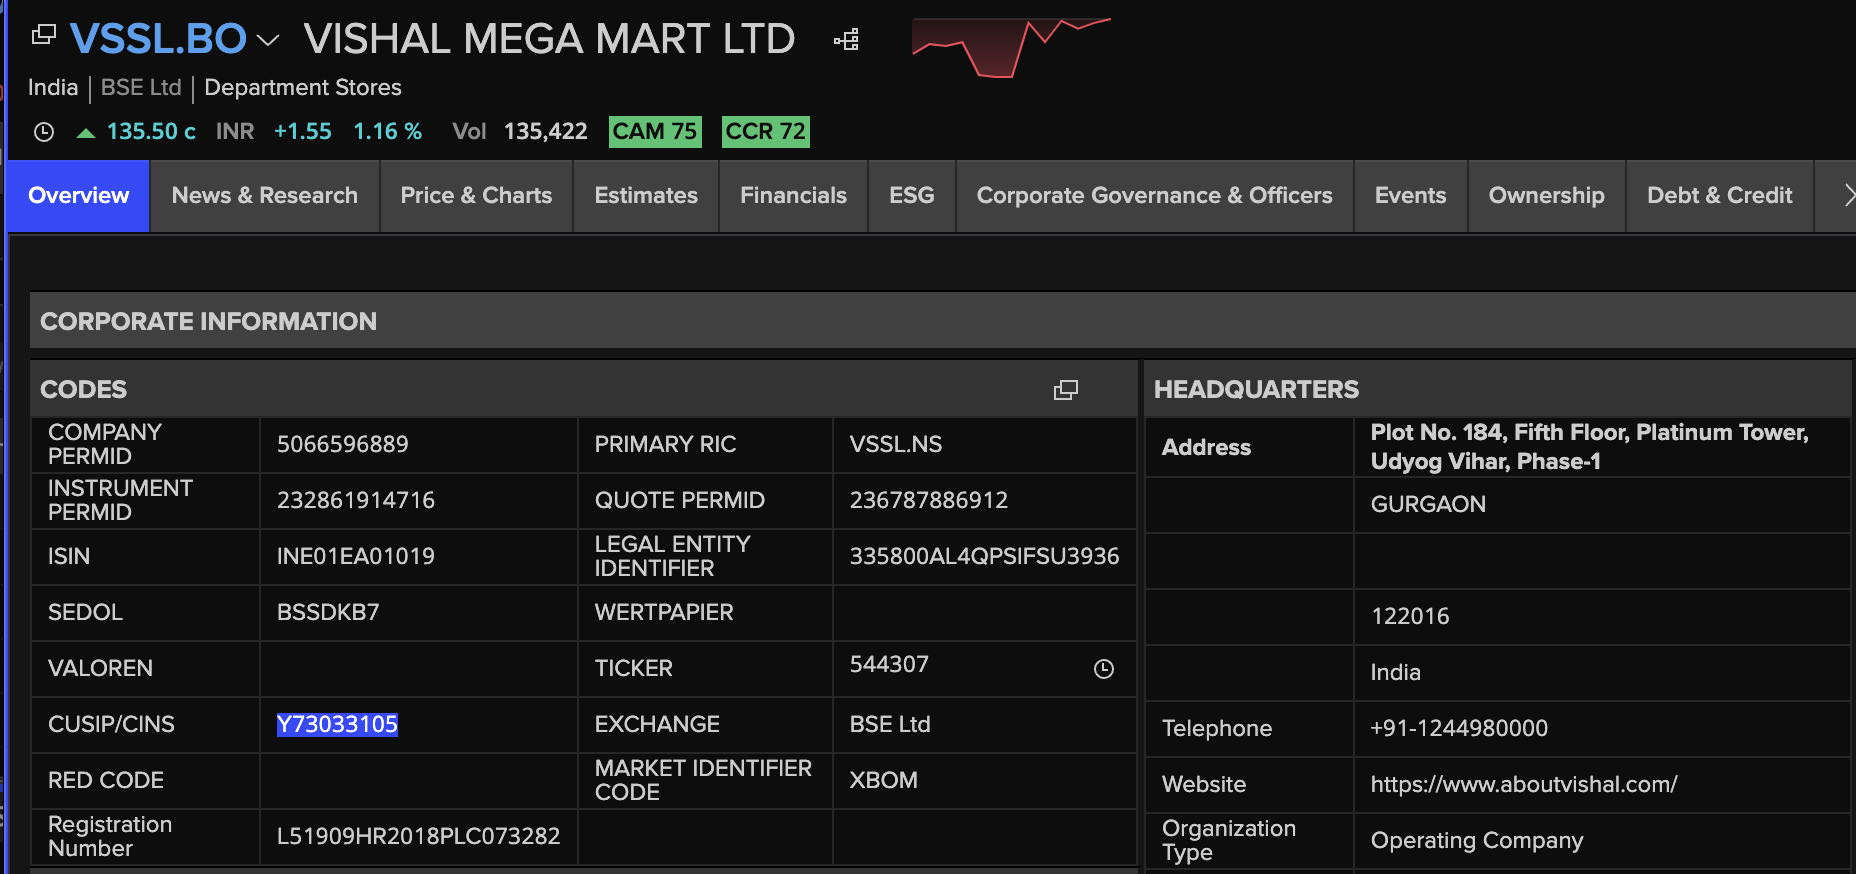1856x874 pixels.
Task: Show more tabs with the right chevron
Action: coord(1848,196)
